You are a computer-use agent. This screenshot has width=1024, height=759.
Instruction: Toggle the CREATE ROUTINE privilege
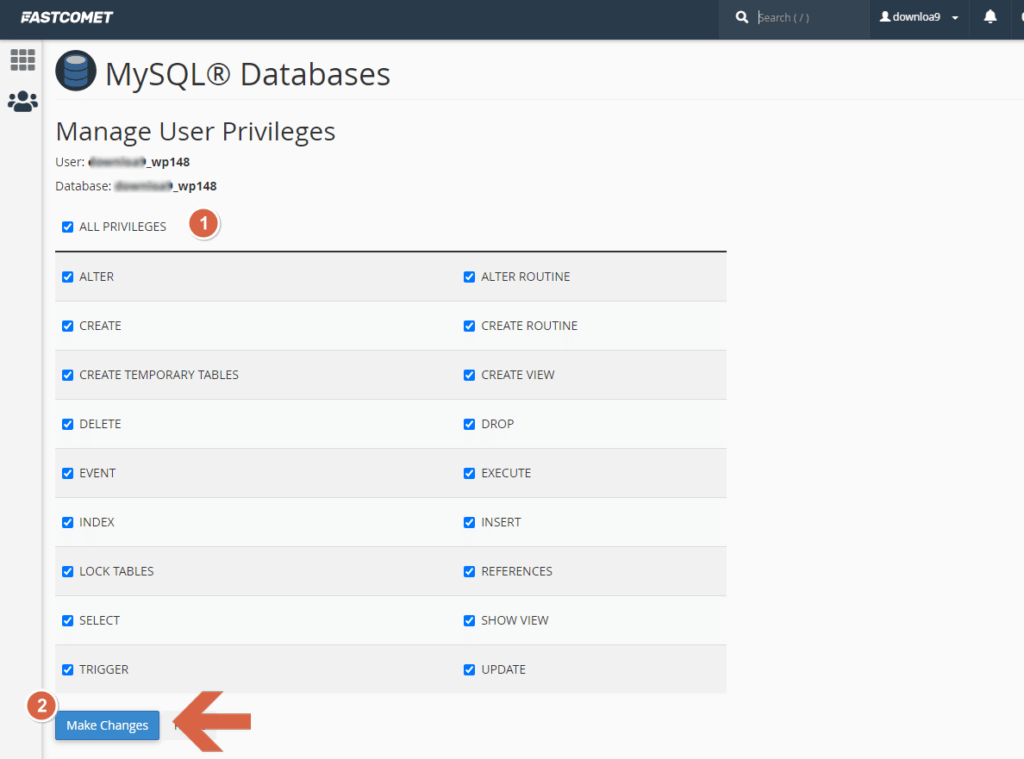pyautogui.click(x=469, y=326)
